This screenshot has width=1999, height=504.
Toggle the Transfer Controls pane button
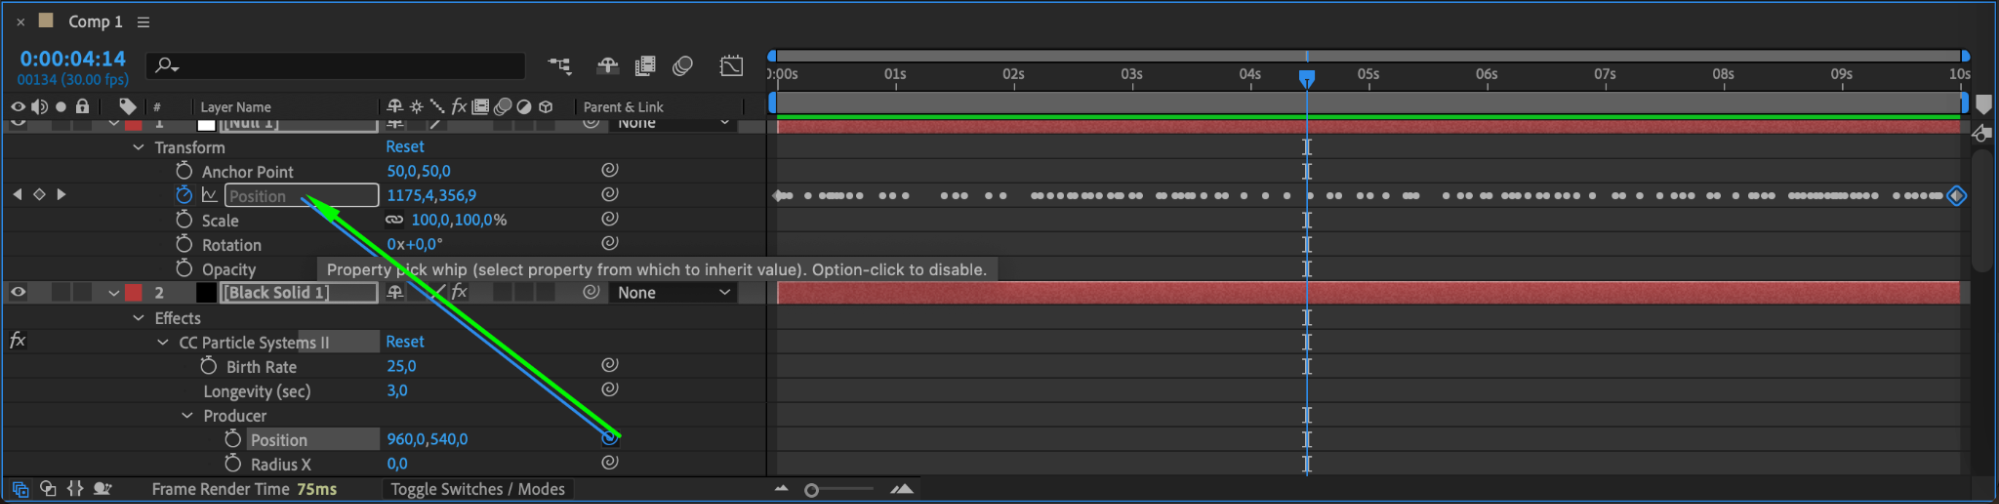point(48,489)
